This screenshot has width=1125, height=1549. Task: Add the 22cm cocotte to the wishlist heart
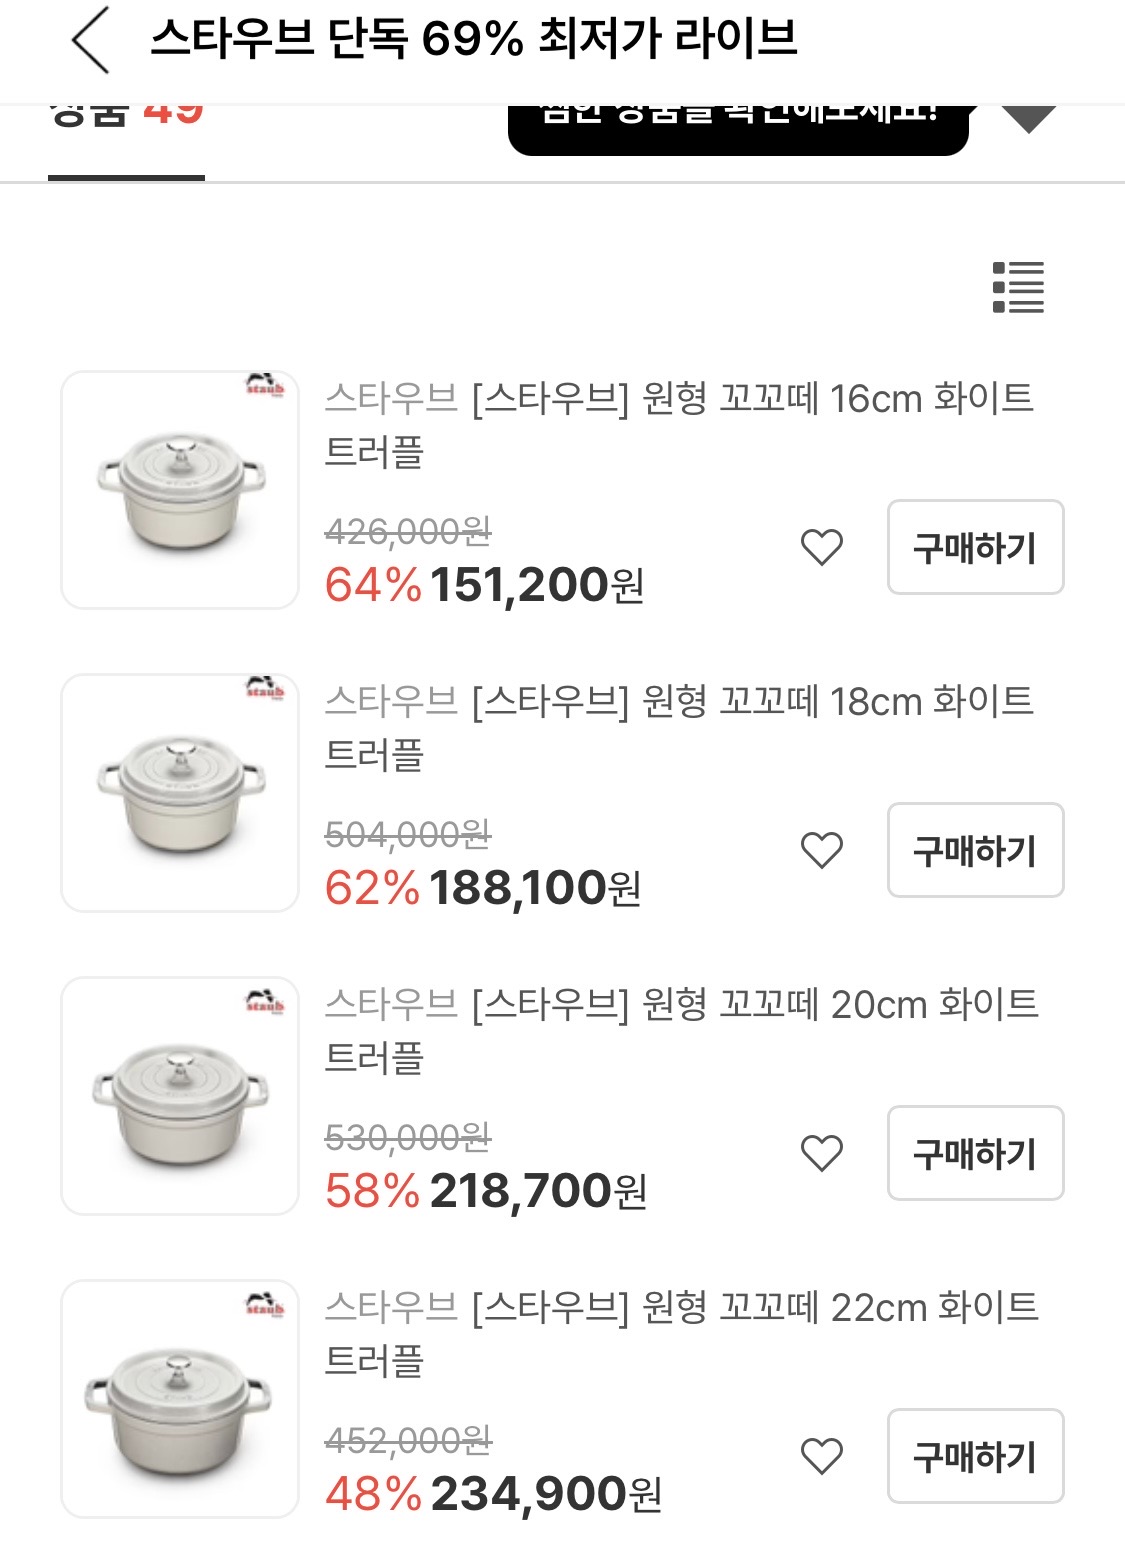point(822,1456)
